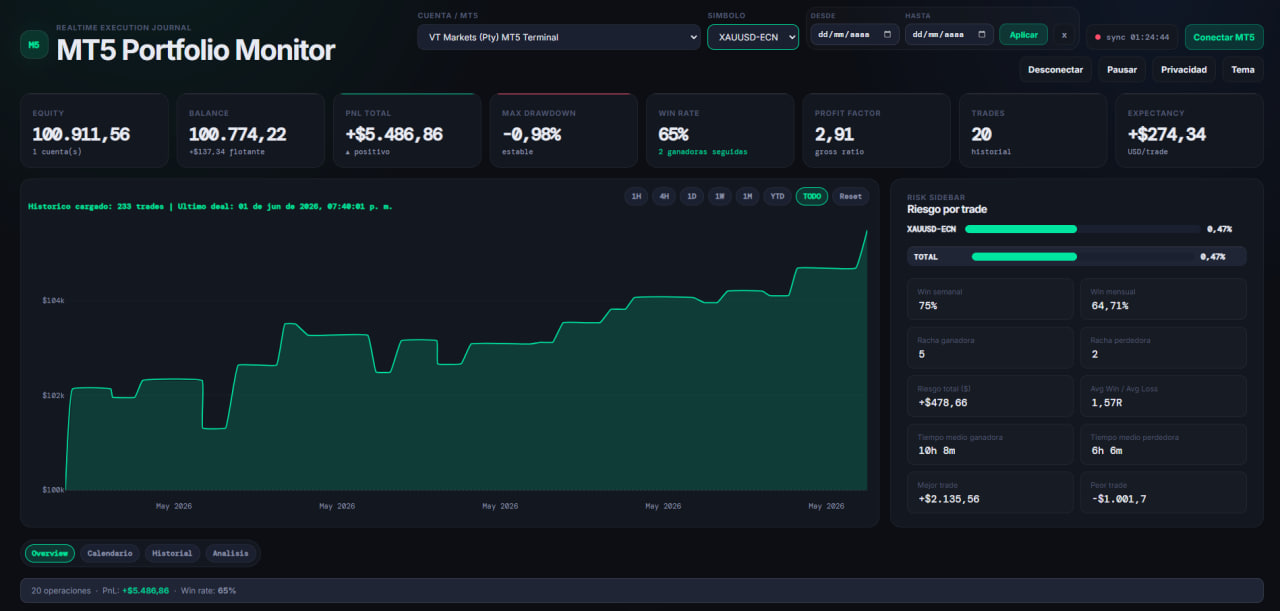Image resolution: width=1280 pixels, height=611 pixels.
Task: Click the Avg Win / Avg Loss 1,57R tile
Action: [1163, 395]
